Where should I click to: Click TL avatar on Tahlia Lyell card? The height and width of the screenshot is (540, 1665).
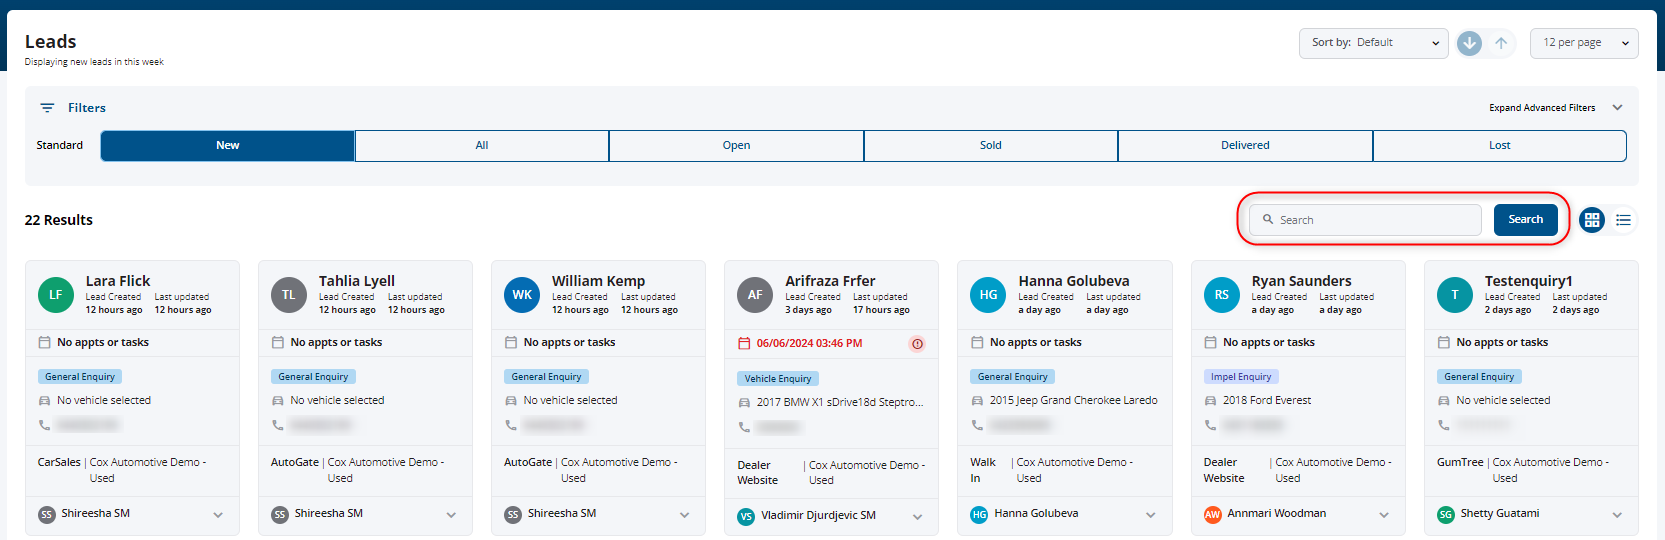point(289,295)
